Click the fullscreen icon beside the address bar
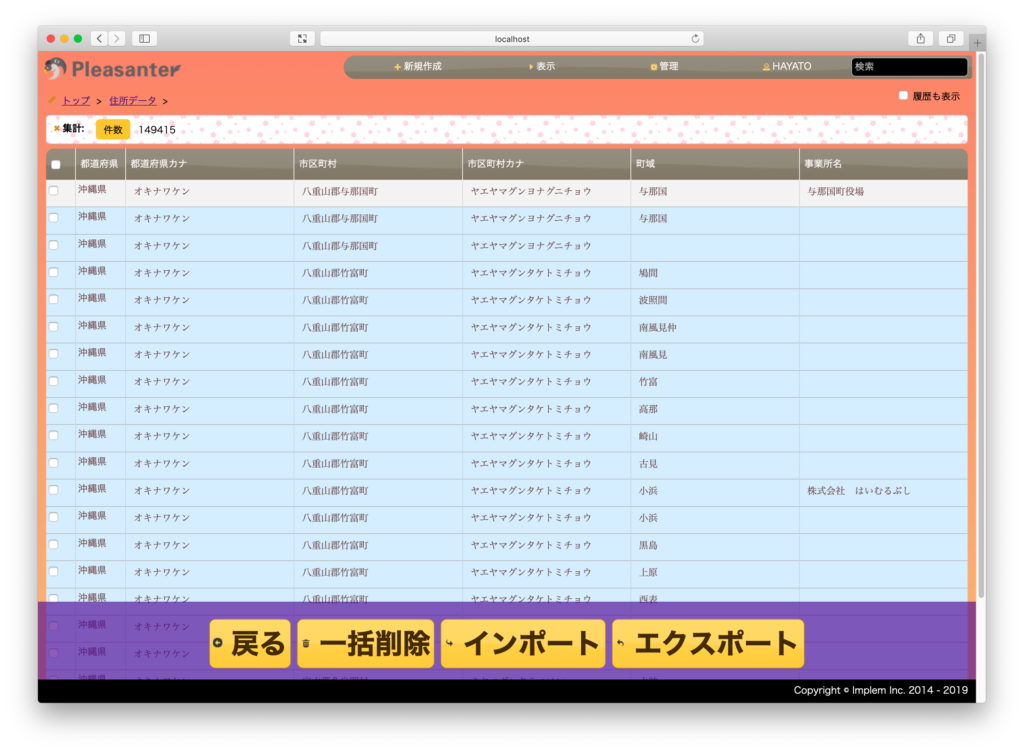The image size is (1024, 753). [x=302, y=39]
